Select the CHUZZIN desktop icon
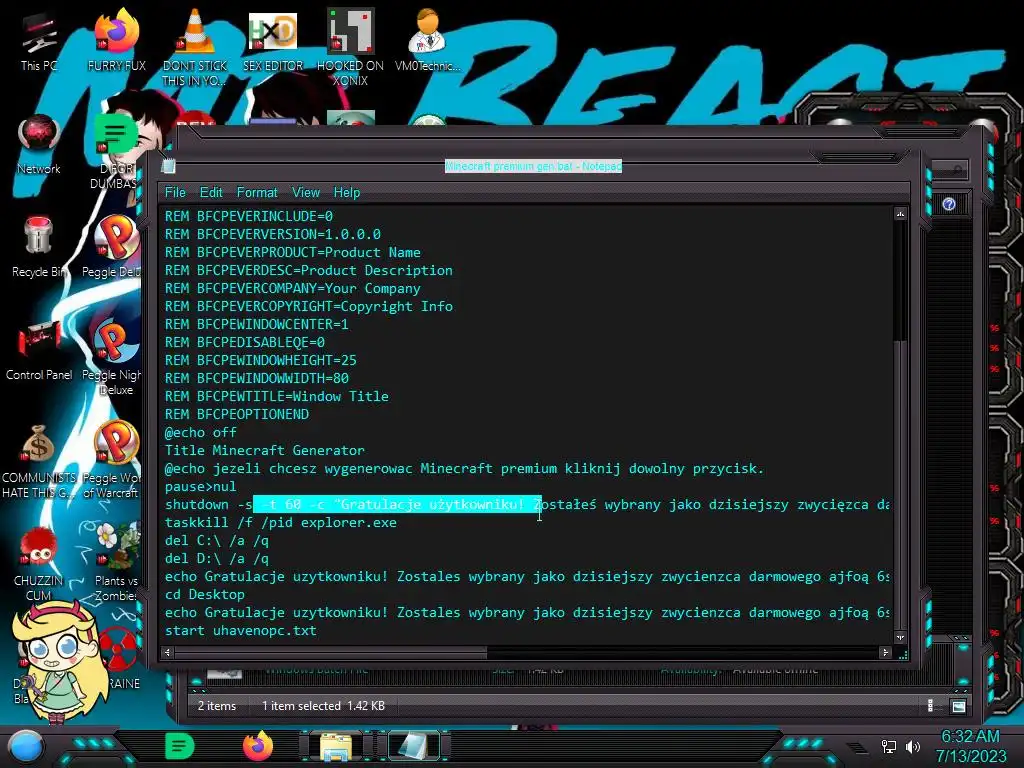1024x768 pixels. click(x=39, y=564)
